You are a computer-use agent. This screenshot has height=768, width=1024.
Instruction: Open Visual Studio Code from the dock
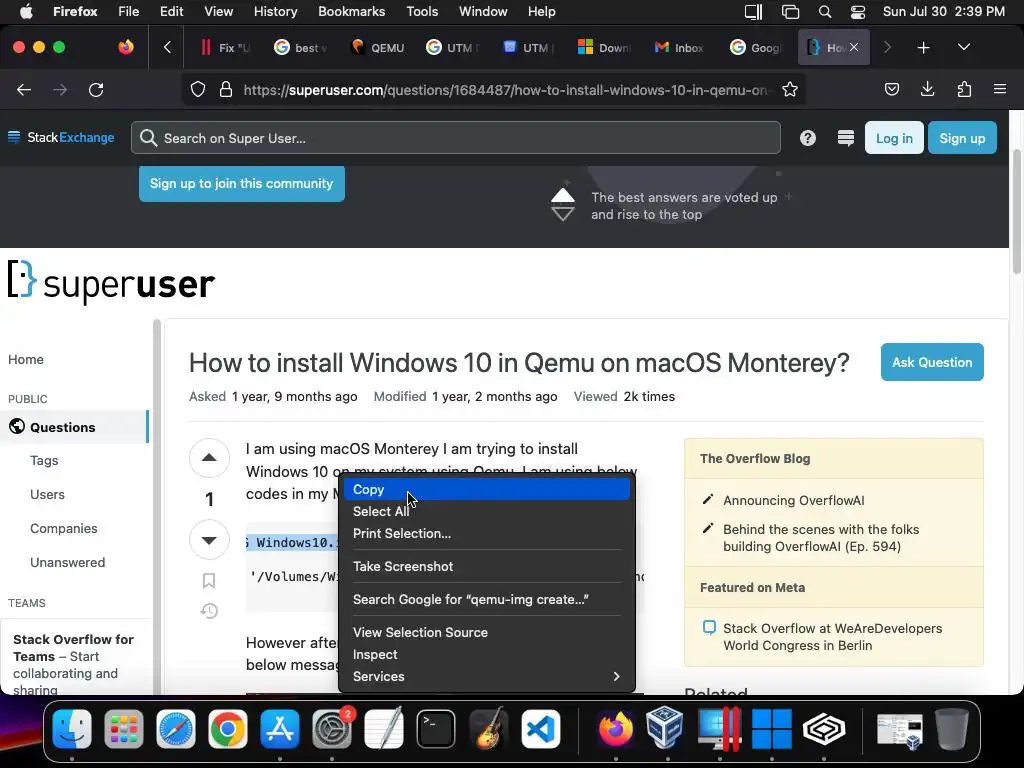(x=540, y=729)
